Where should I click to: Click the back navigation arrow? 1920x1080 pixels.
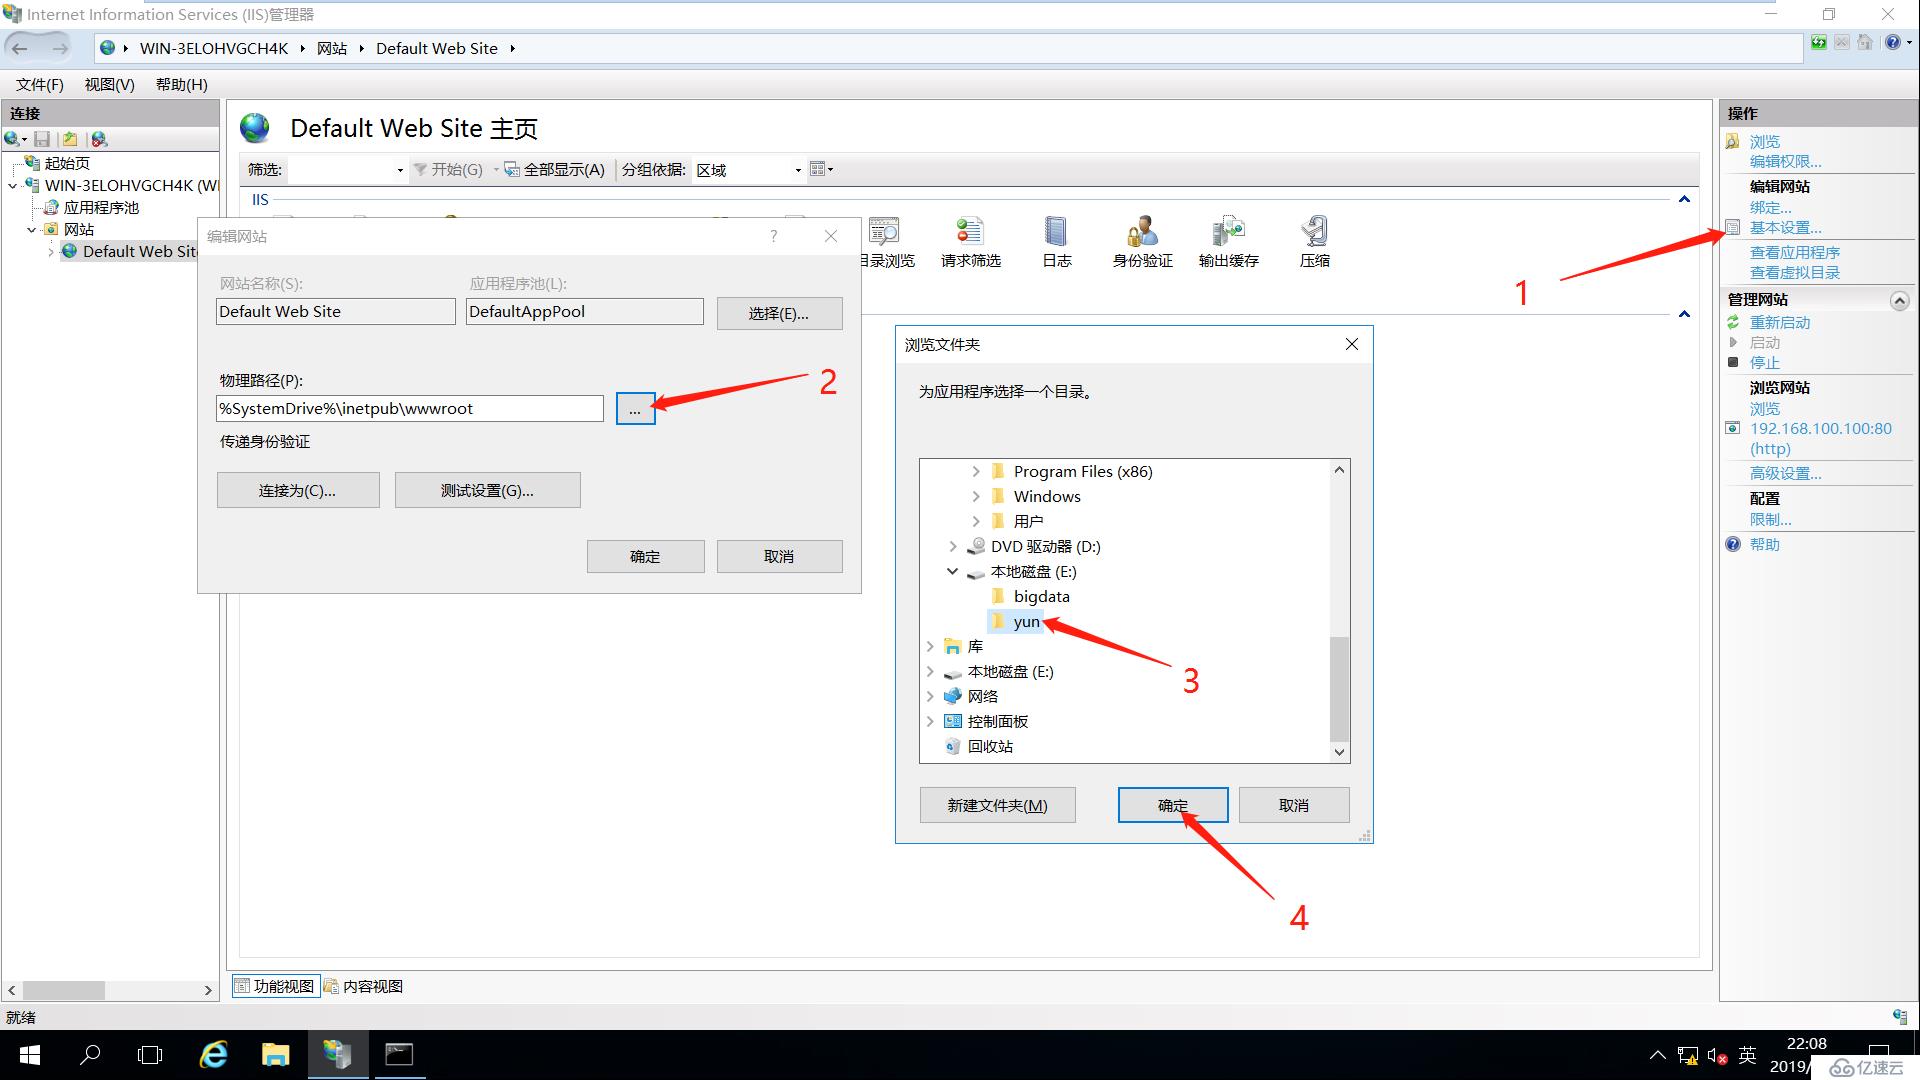pos(20,48)
